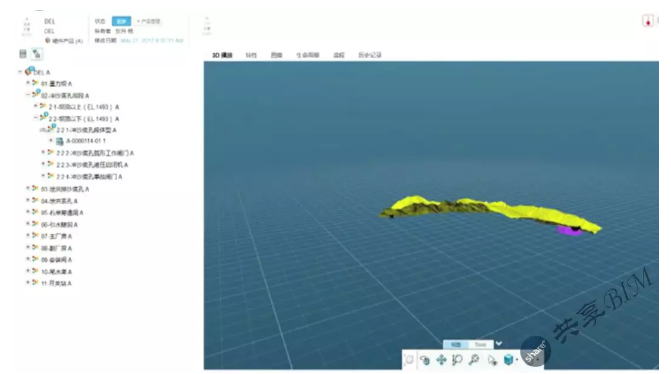Select the 09 tree row label

click(x=56, y=259)
